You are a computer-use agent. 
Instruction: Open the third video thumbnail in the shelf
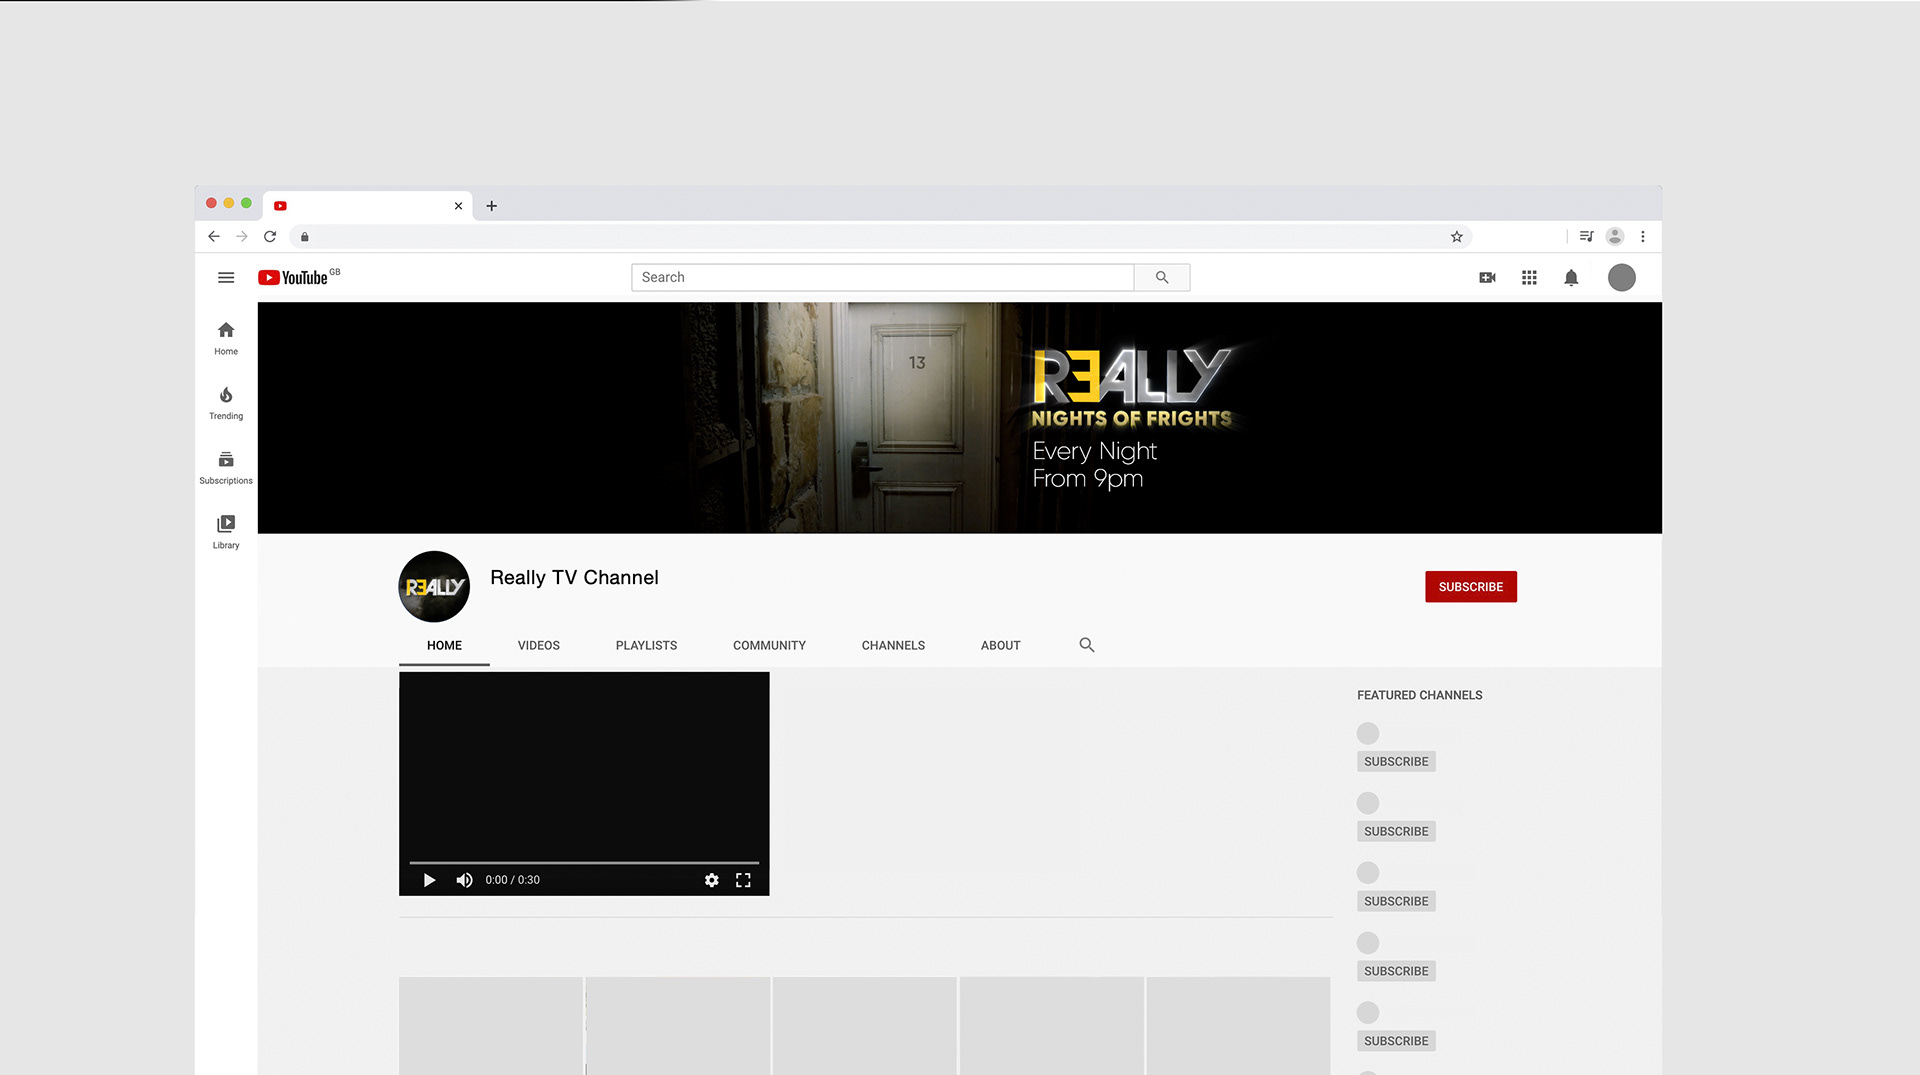point(864,1026)
